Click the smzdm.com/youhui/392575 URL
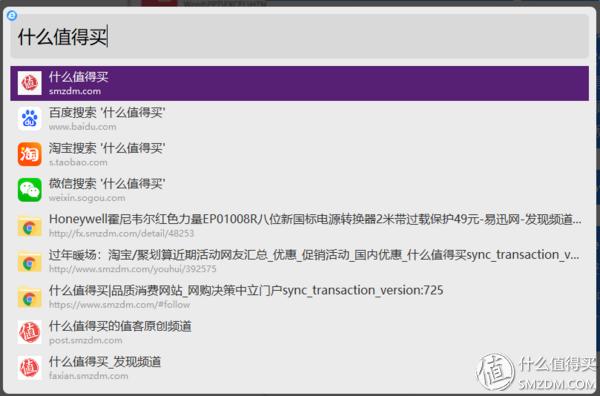 tap(132, 269)
